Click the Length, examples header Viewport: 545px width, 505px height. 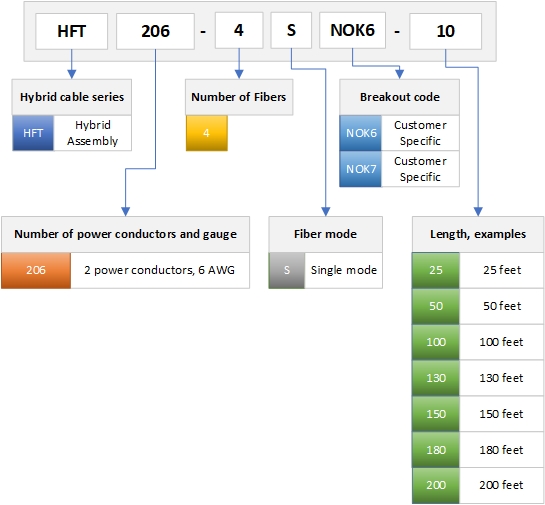(x=478, y=234)
